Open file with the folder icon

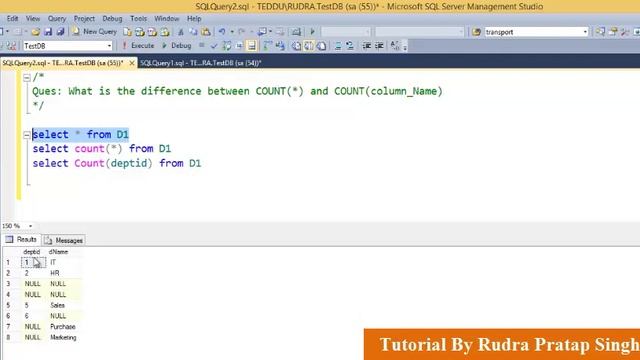[36, 32]
